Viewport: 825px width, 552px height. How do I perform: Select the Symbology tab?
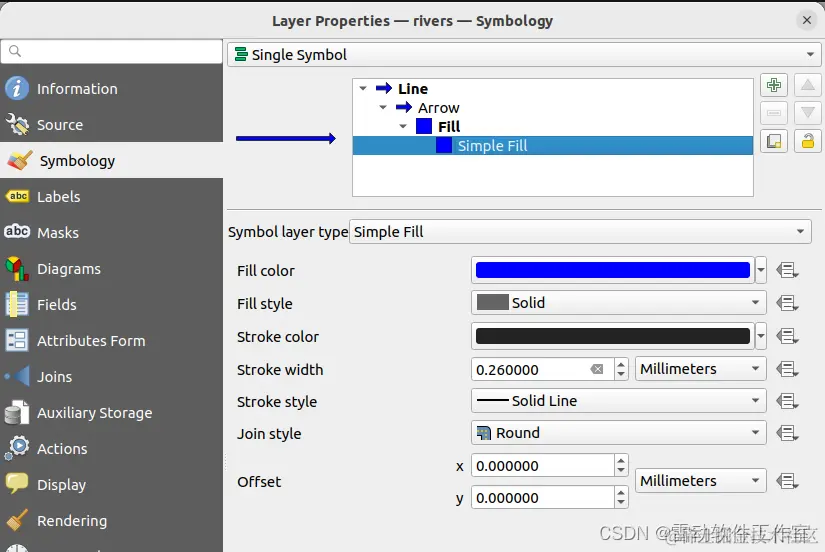[112, 160]
